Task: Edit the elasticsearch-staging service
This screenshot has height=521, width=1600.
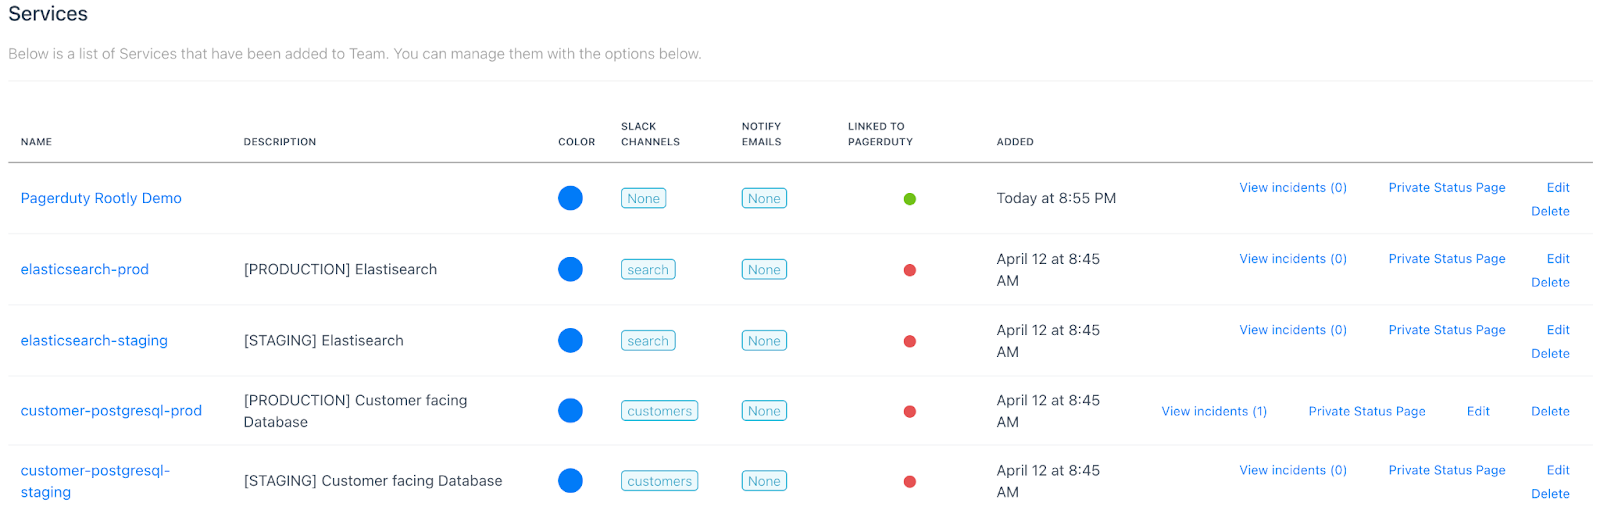Action: tap(1558, 329)
